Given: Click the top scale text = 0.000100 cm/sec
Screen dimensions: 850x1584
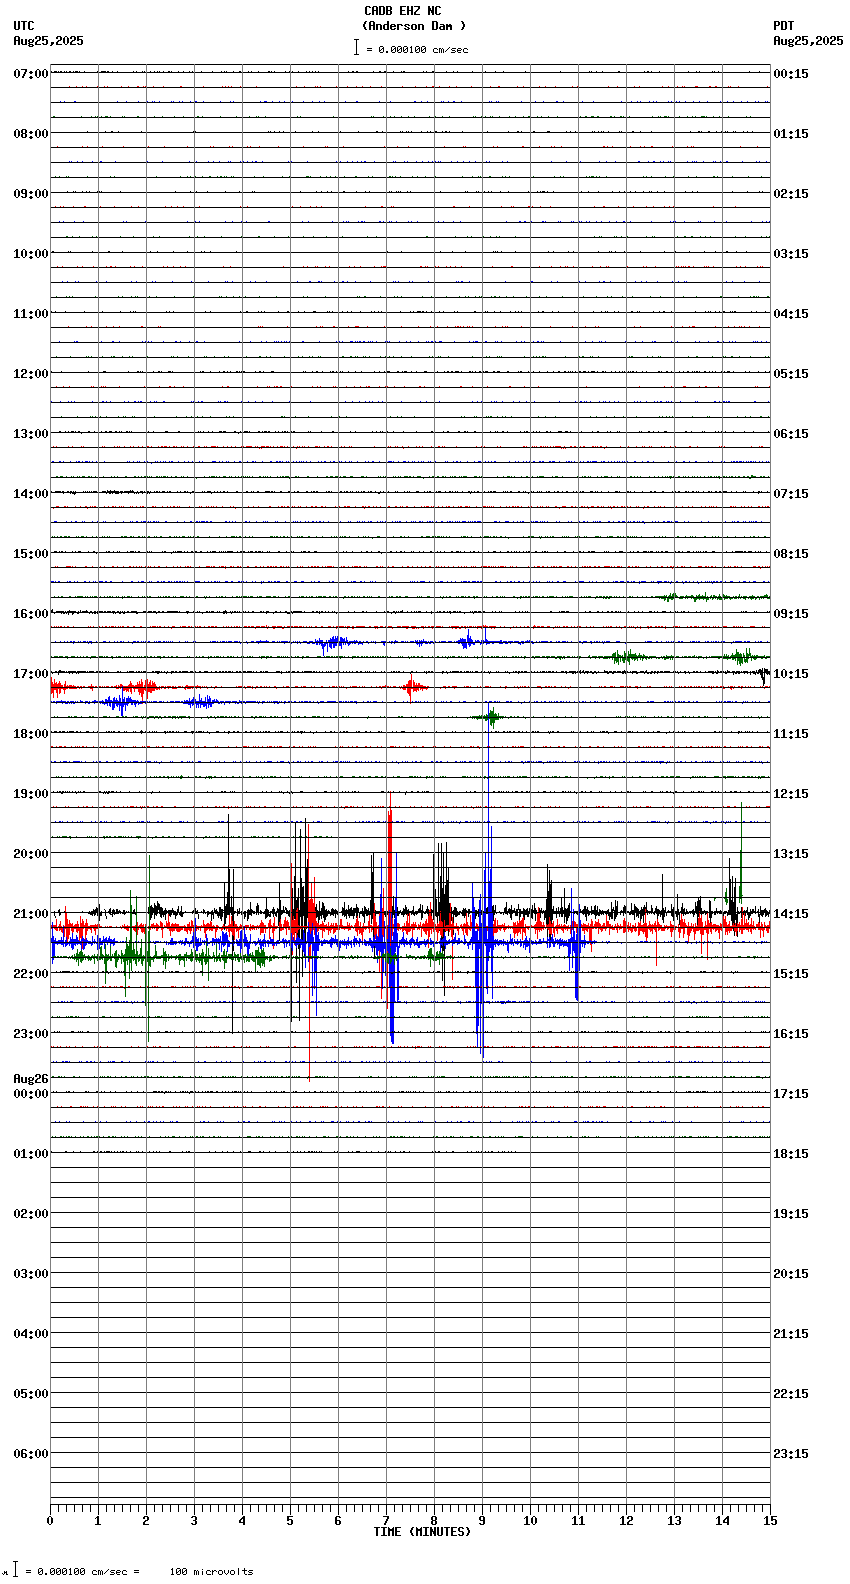Looking at the screenshot, I should coord(417,49).
